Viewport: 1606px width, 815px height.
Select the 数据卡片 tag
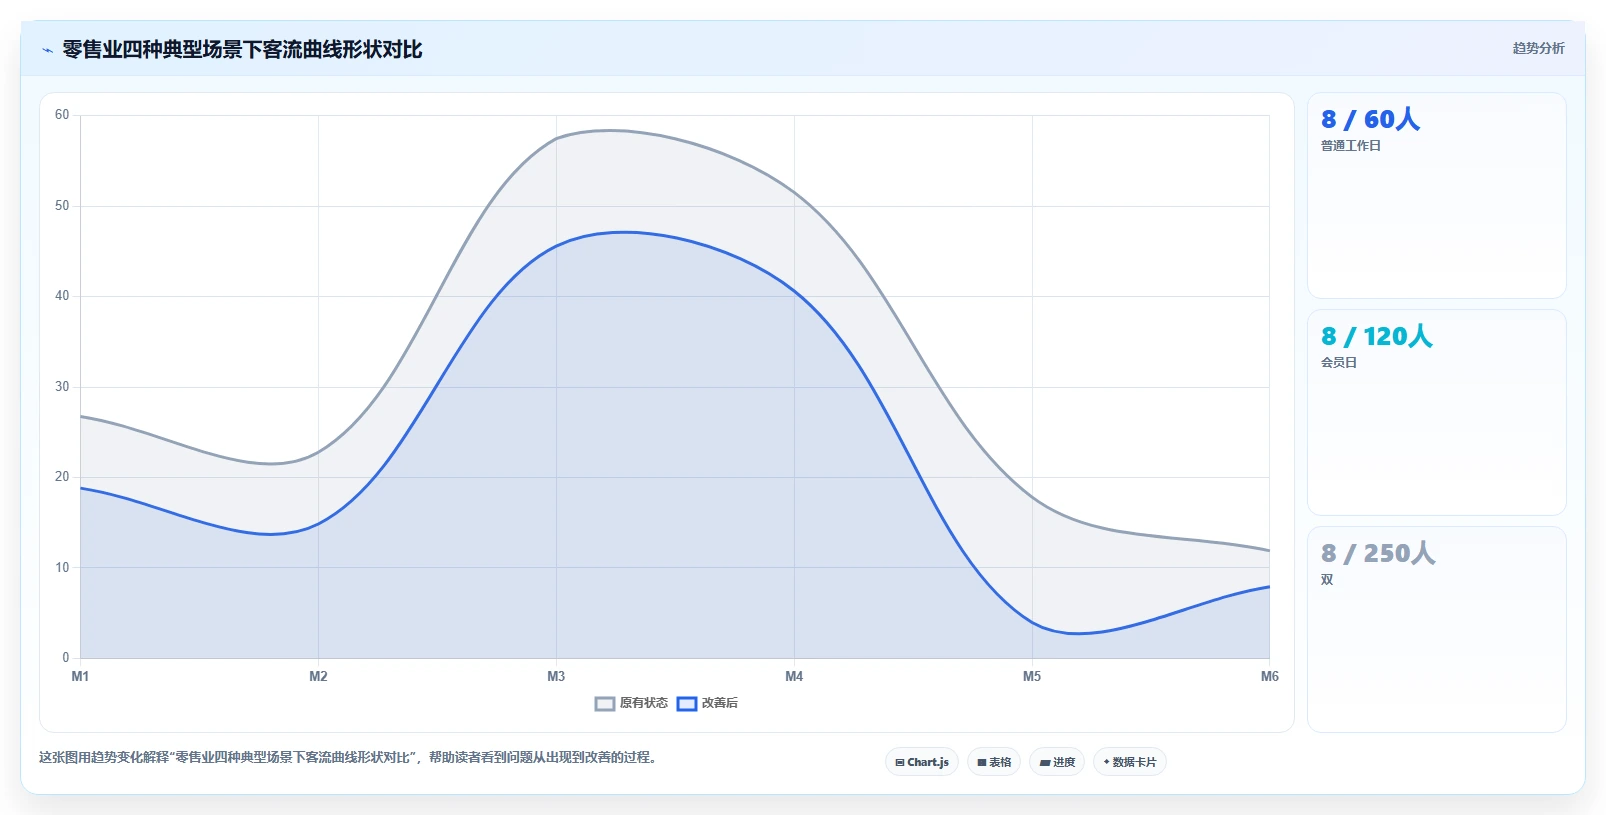[x=1130, y=762]
